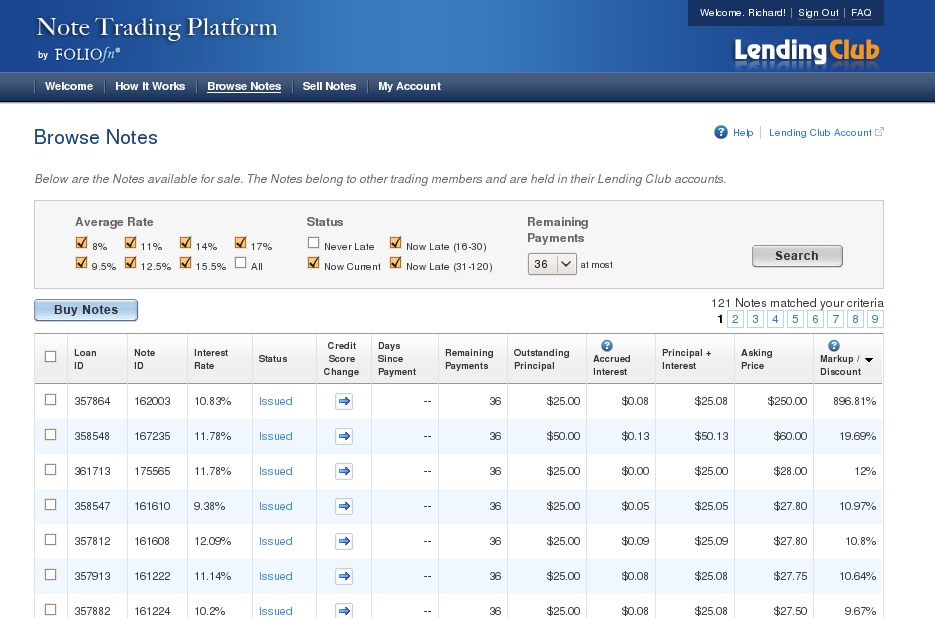
Task: Go to the Browse Notes nav item
Action: coord(244,86)
